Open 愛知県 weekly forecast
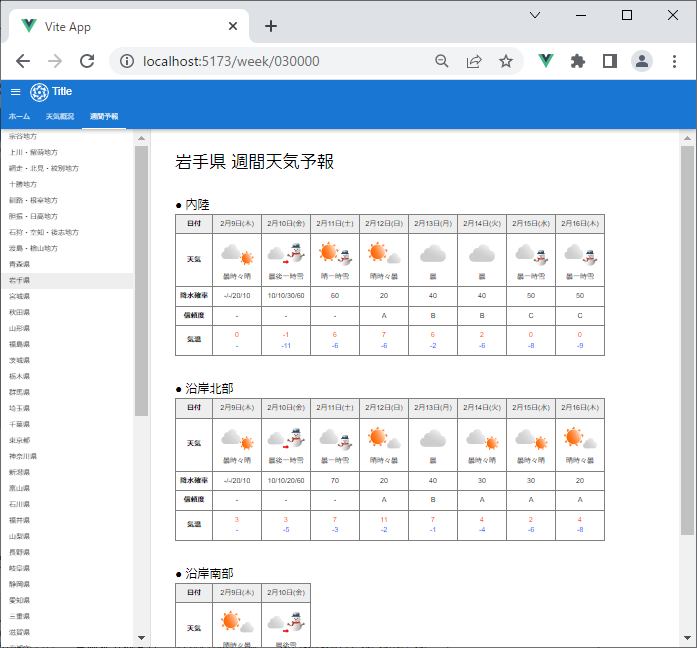 pos(67,600)
